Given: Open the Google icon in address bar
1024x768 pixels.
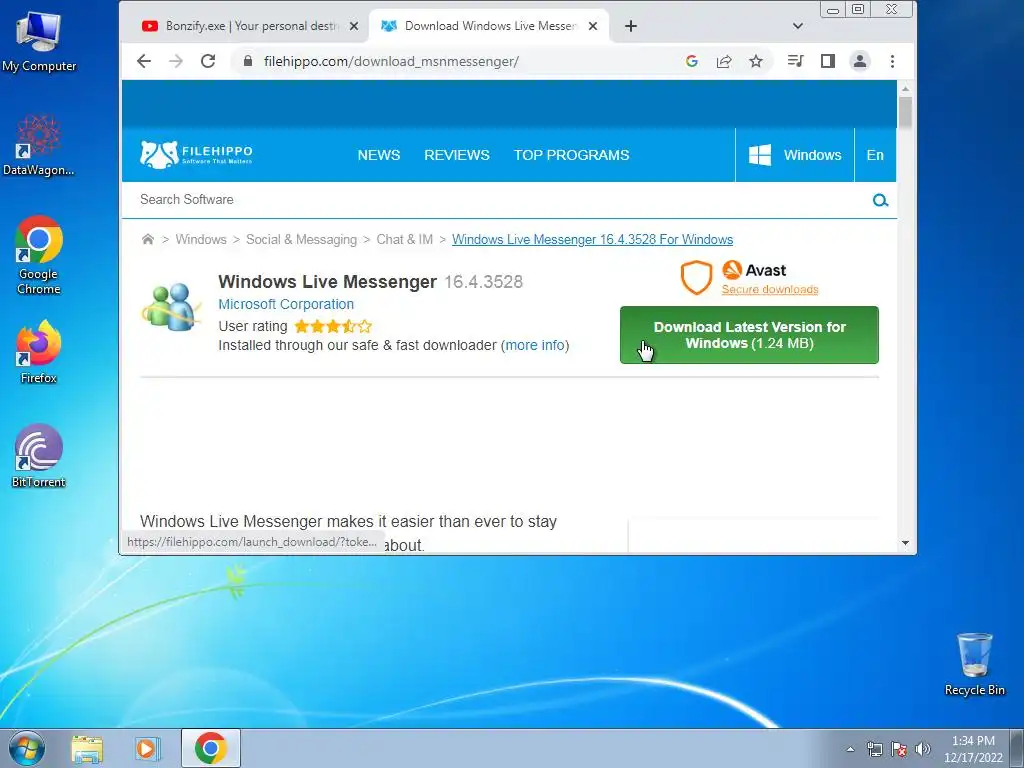Looking at the screenshot, I should (x=692, y=61).
